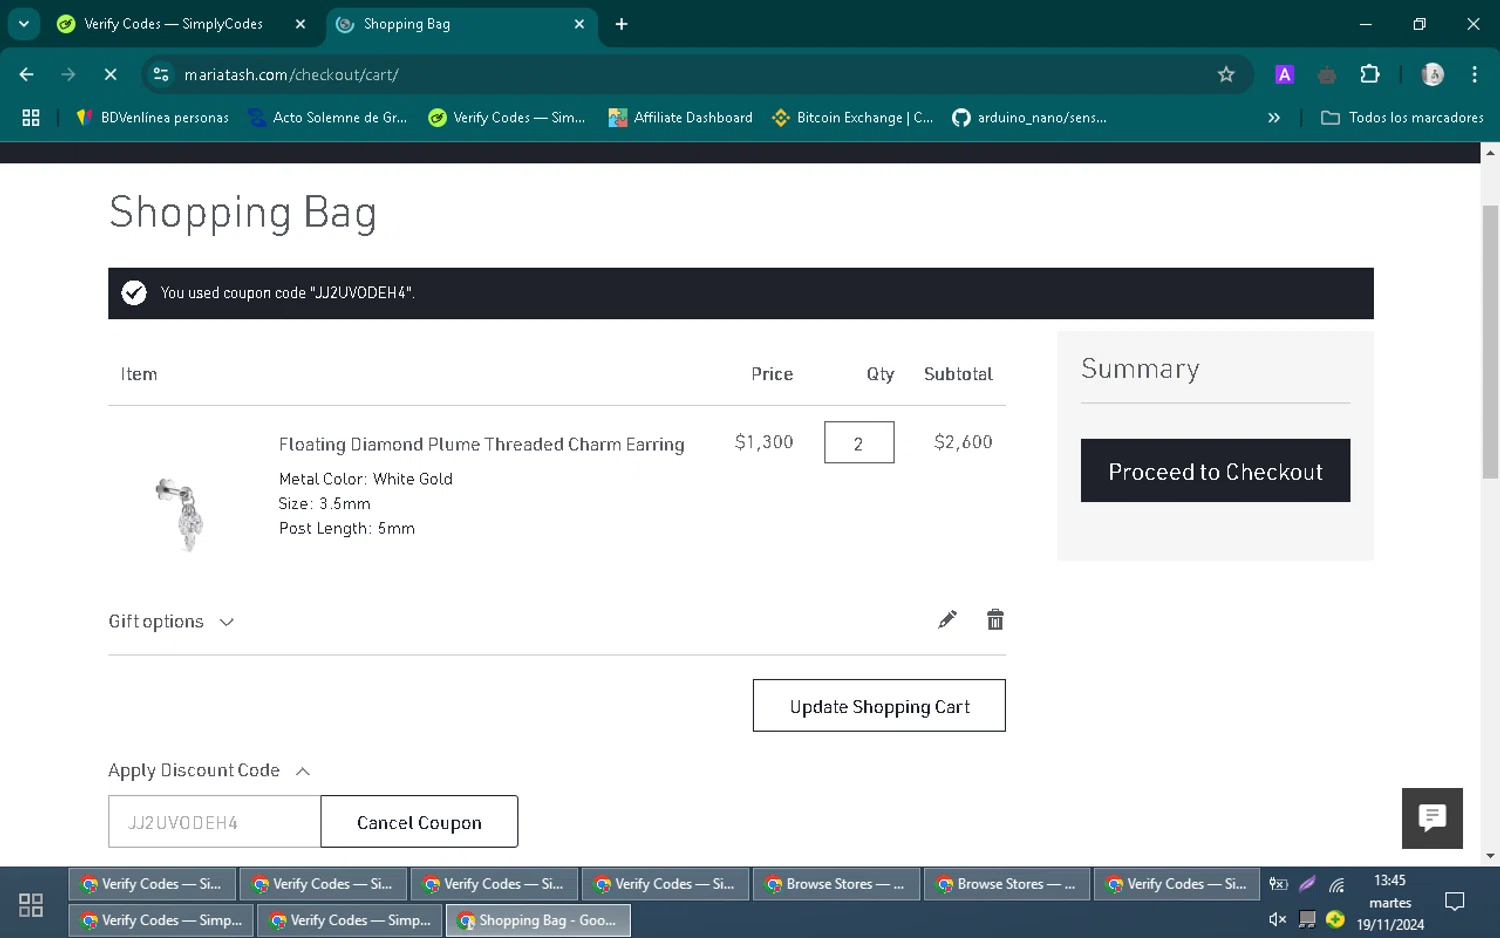Viewport: 1500px width, 938px height.
Task: Open the live chat widget
Action: (x=1432, y=818)
